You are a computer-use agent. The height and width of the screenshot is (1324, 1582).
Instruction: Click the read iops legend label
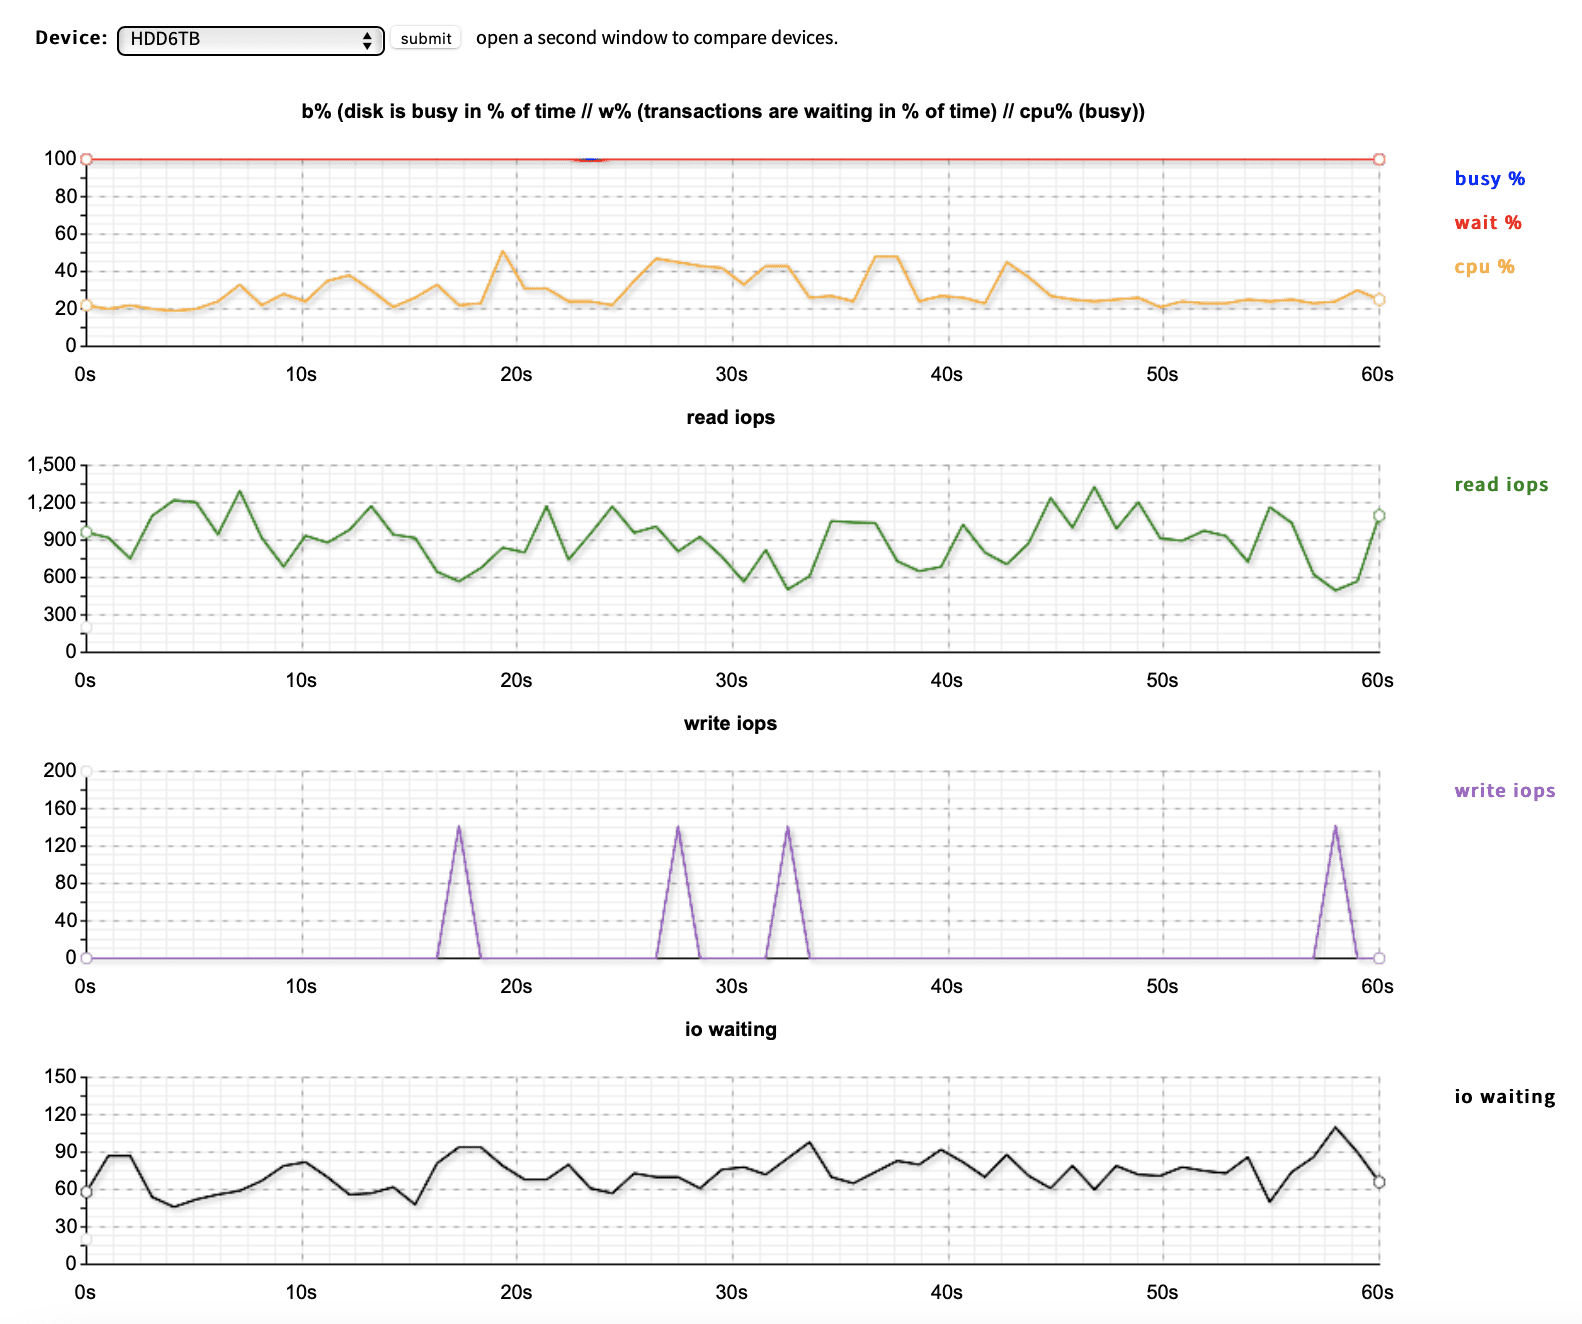pos(1501,485)
